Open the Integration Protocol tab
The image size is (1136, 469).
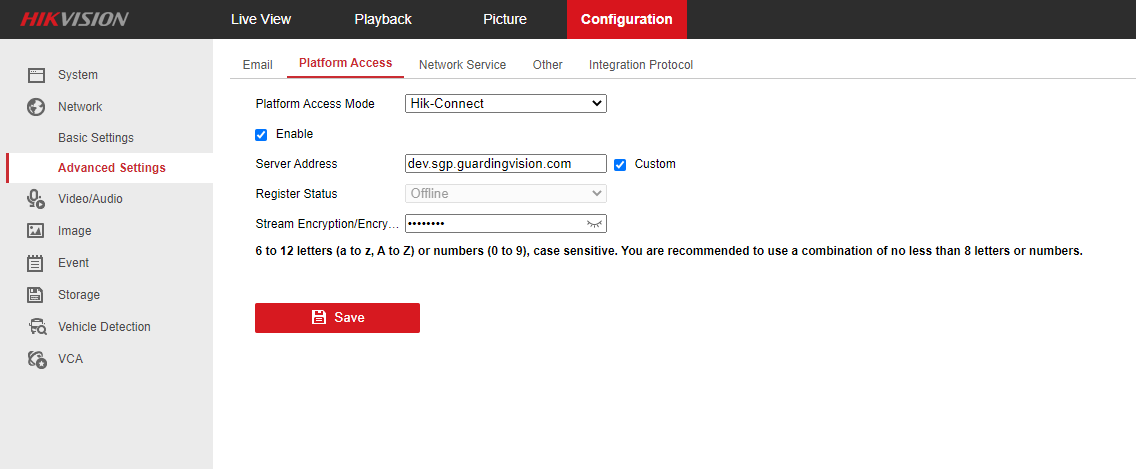(x=640, y=65)
